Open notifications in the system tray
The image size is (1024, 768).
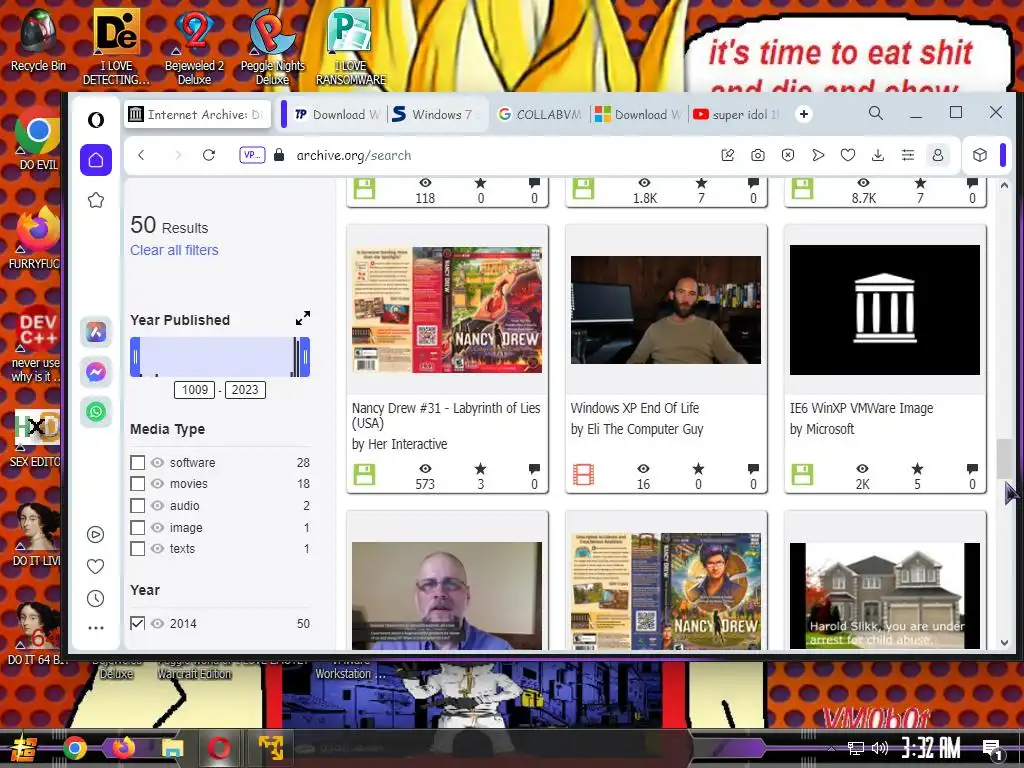(x=992, y=749)
